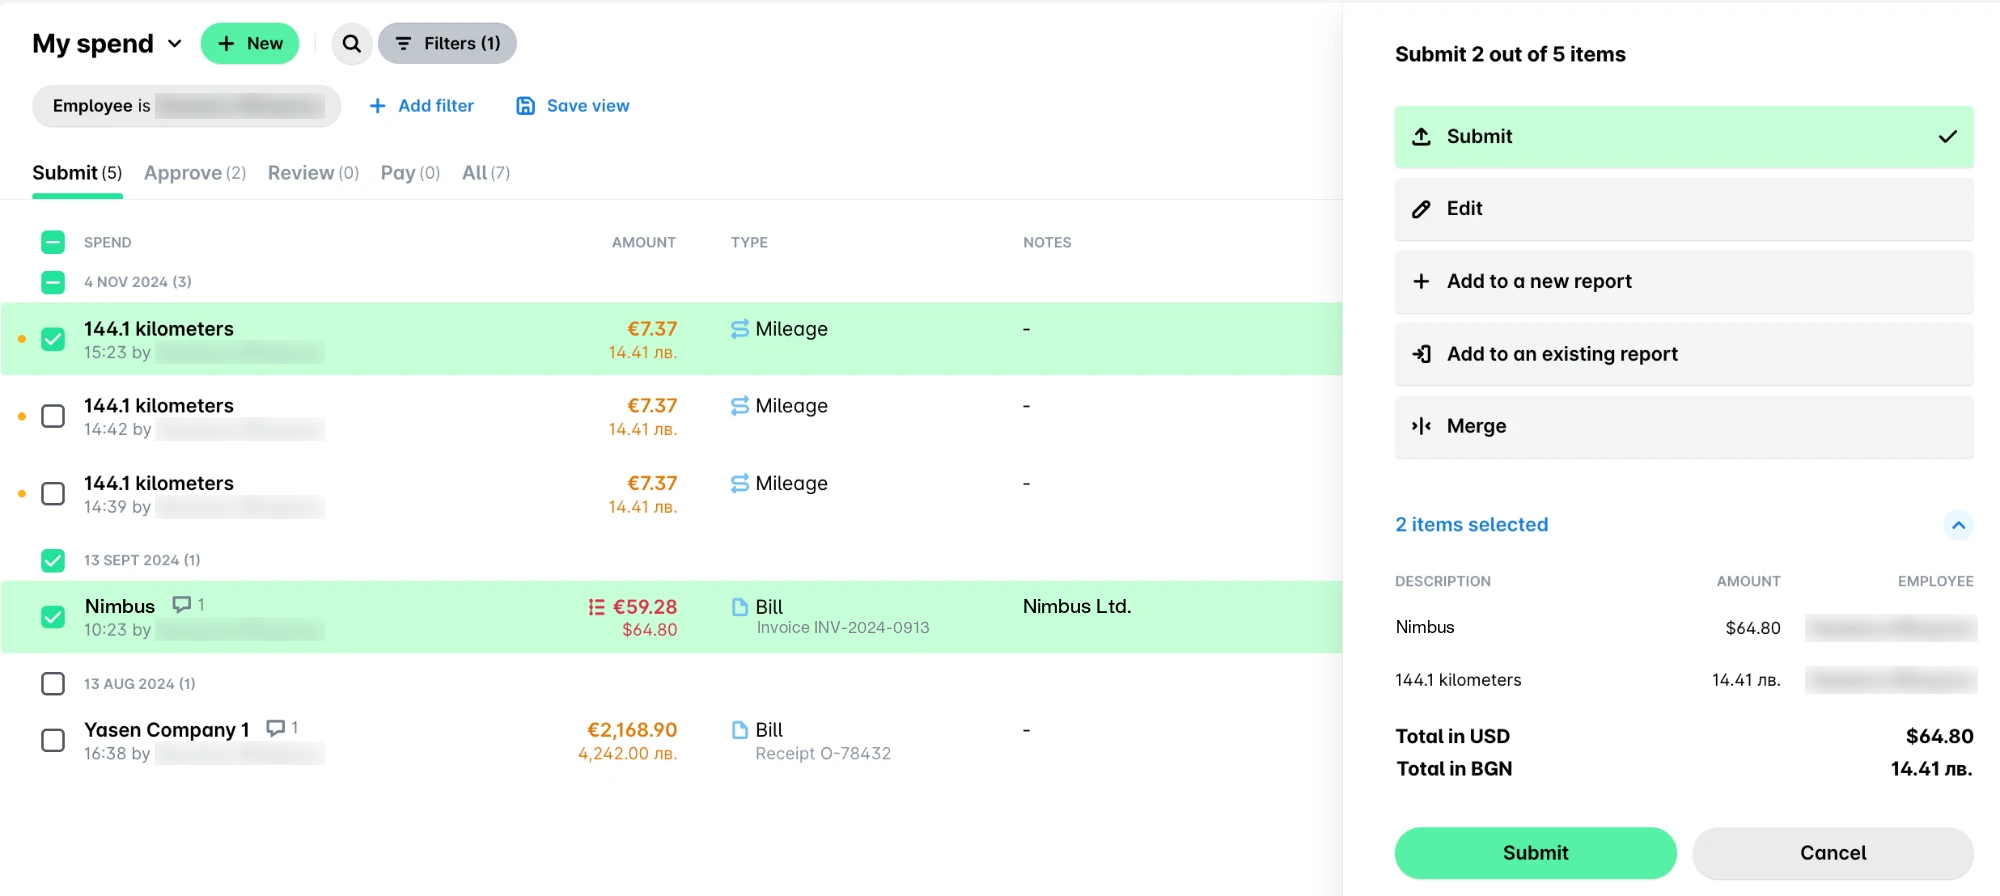The image size is (2000, 896).
Task: Click the Mileage icon in 14:42 row
Action: point(740,406)
